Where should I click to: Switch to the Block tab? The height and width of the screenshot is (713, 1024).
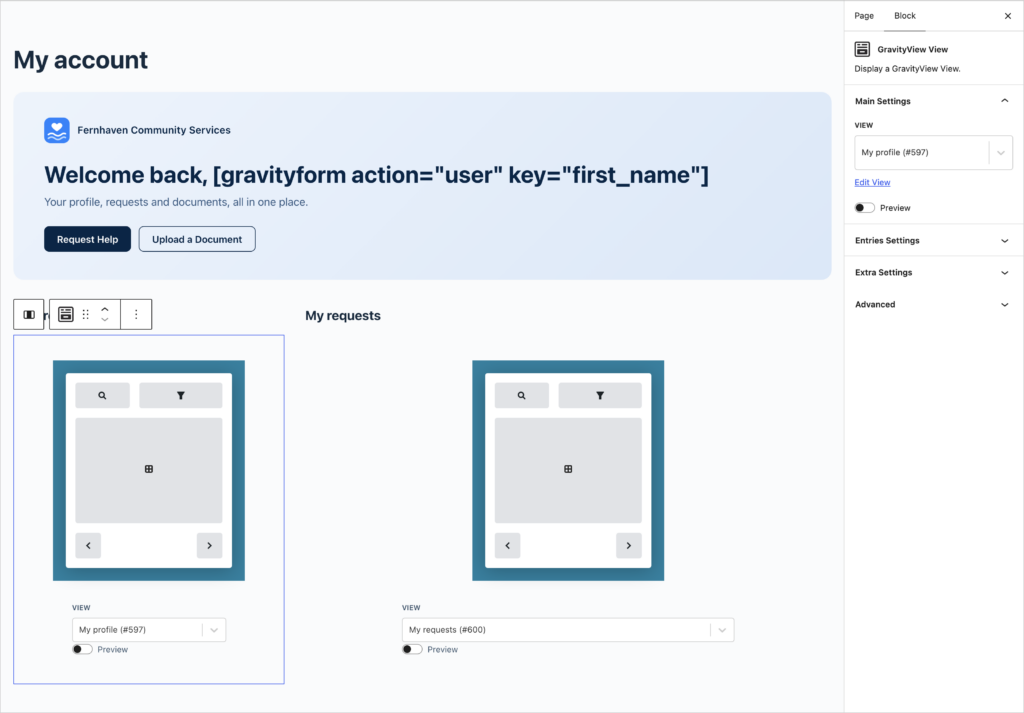904,16
